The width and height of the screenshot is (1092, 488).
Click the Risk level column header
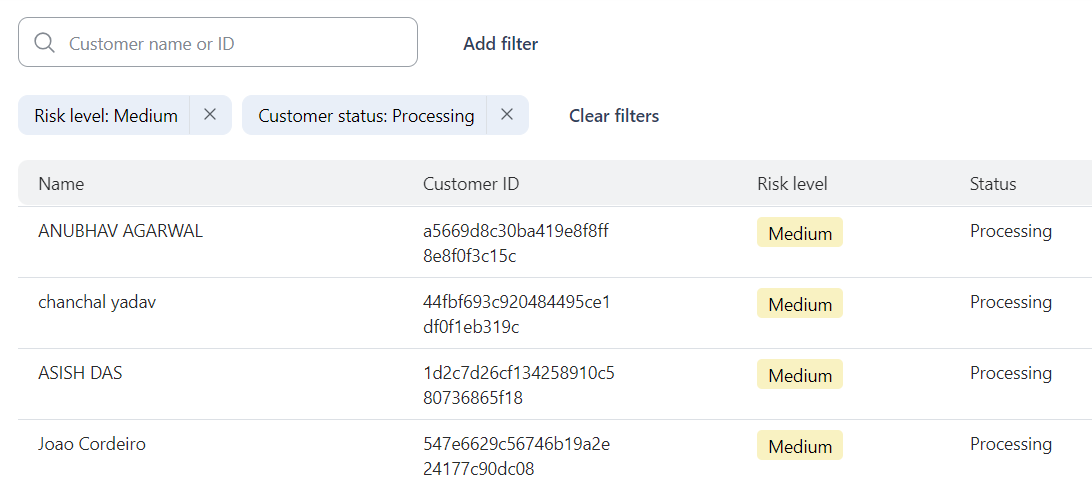792,184
